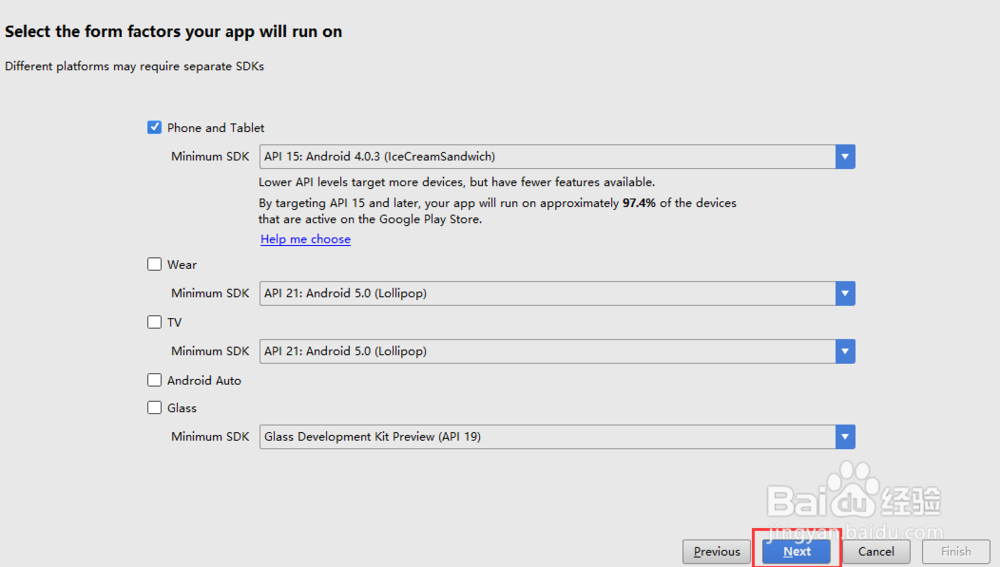
Task: Enable the Android Auto checkbox
Action: pyautogui.click(x=154, y=380)
